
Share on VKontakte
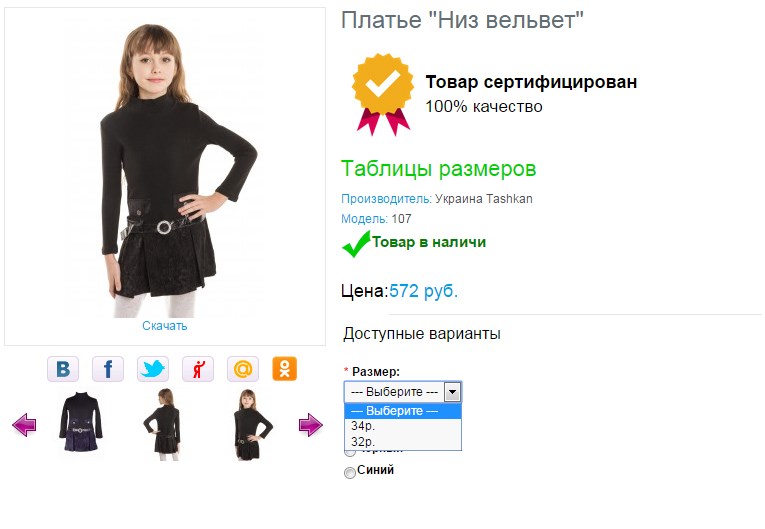point(63,369)
